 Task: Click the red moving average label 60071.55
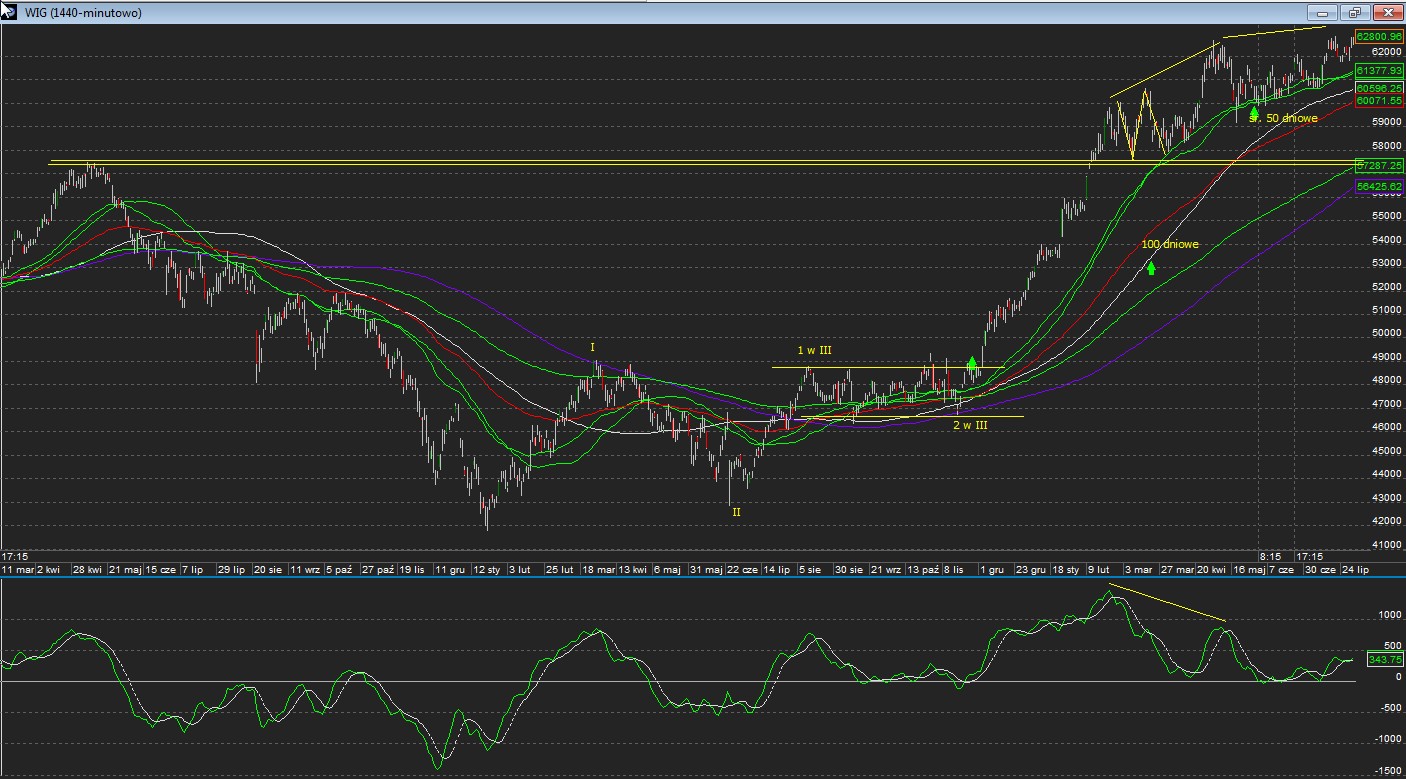click(1379, 101)
